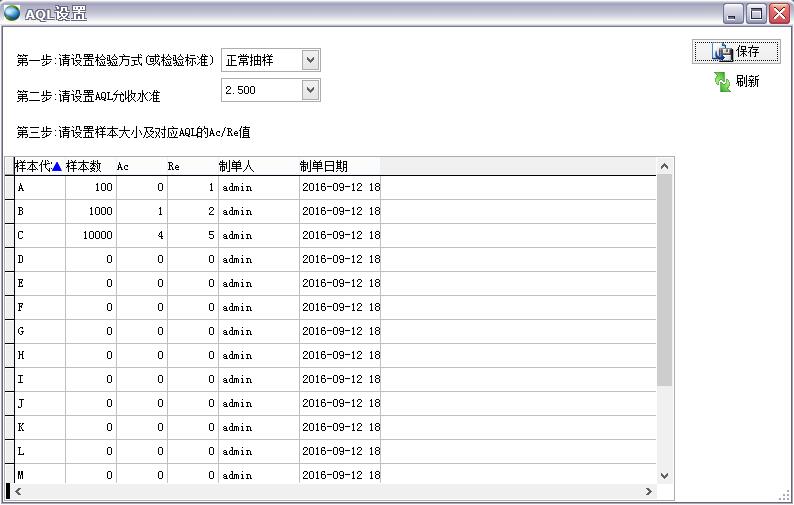Click the refresh (刷新) green arrows icon

pos(723,82)
